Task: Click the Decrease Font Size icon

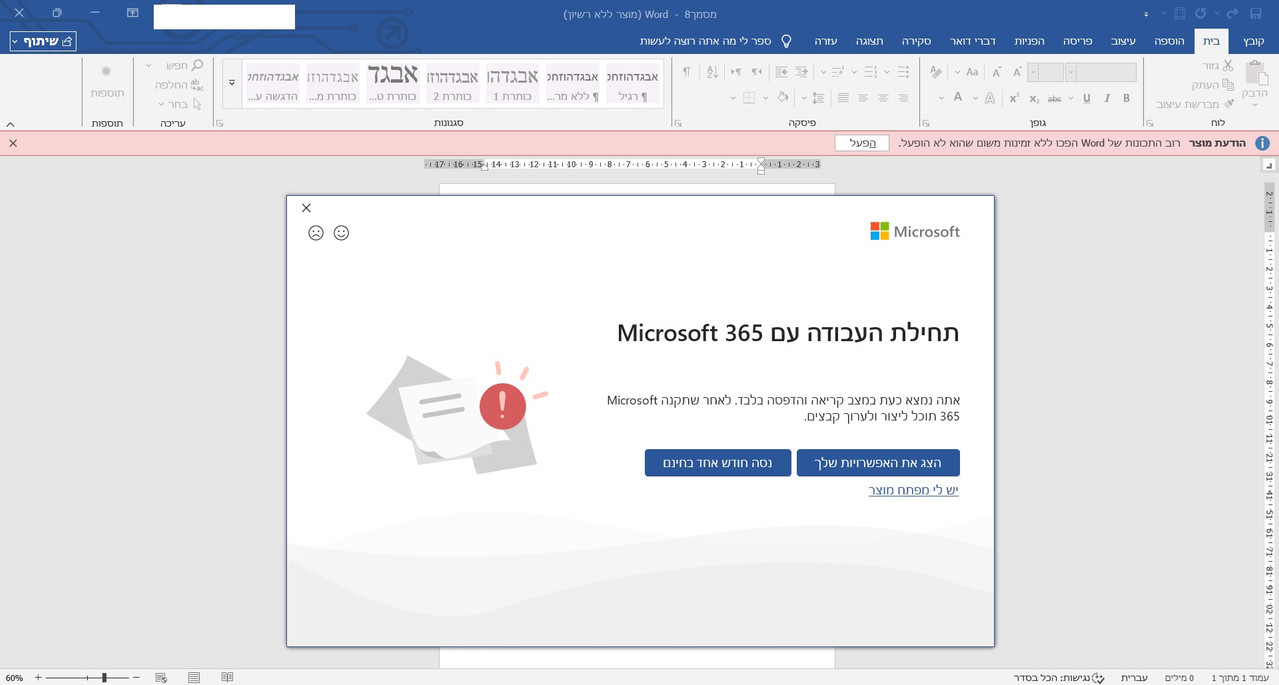Action: (x=997, y=72)
